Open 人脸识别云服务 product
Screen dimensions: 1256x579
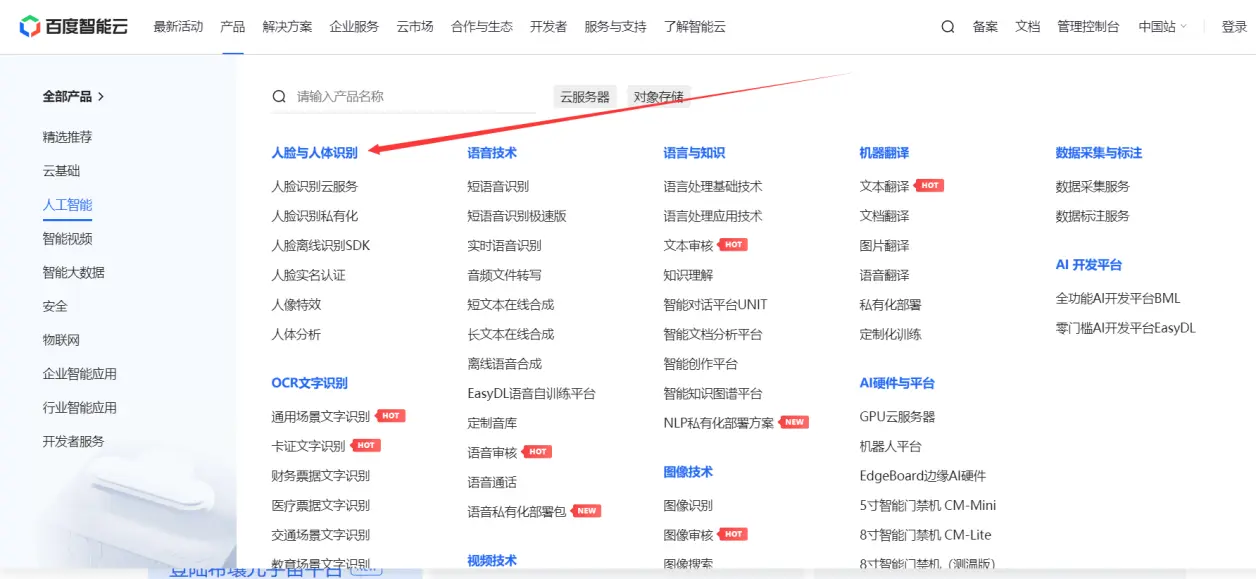314,186
